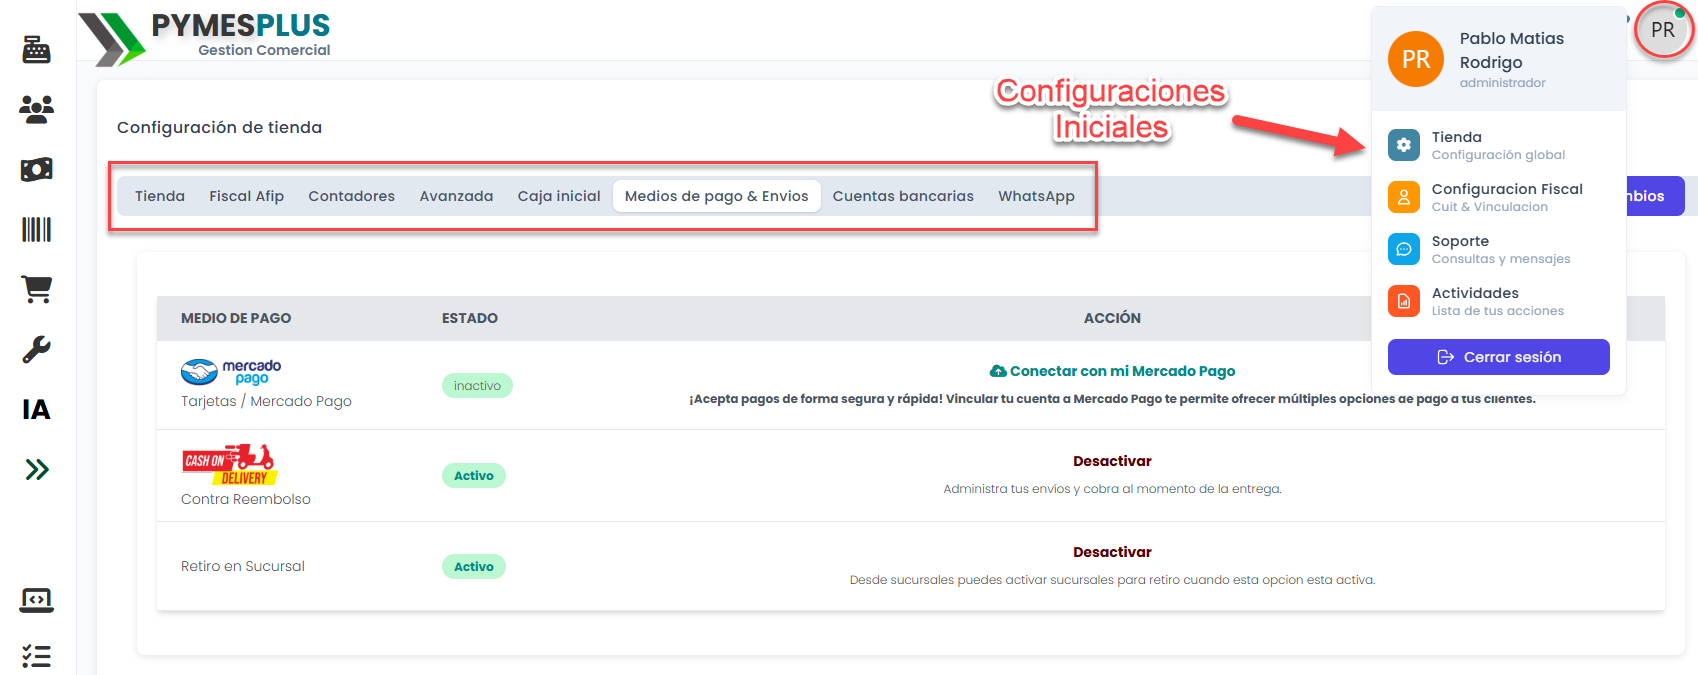
Task: Expand sidebar with double chevron icon
Action: 36,469
